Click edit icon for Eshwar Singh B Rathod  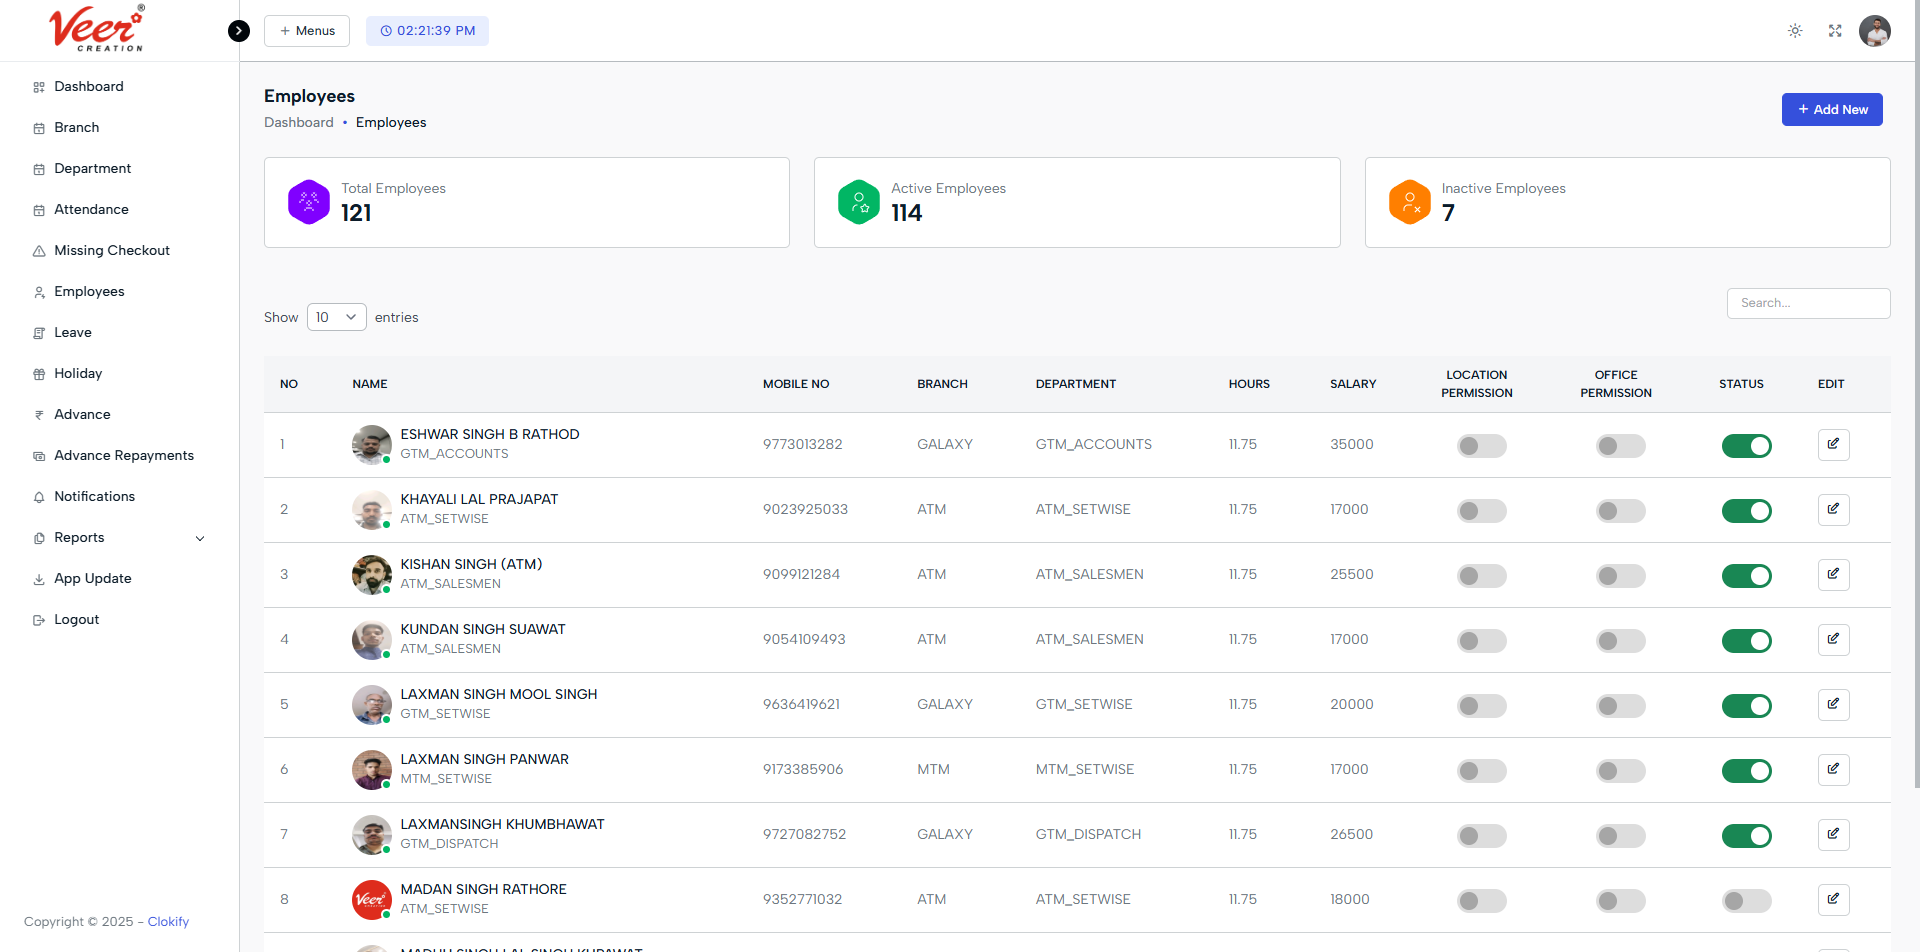pos(1833,444)
